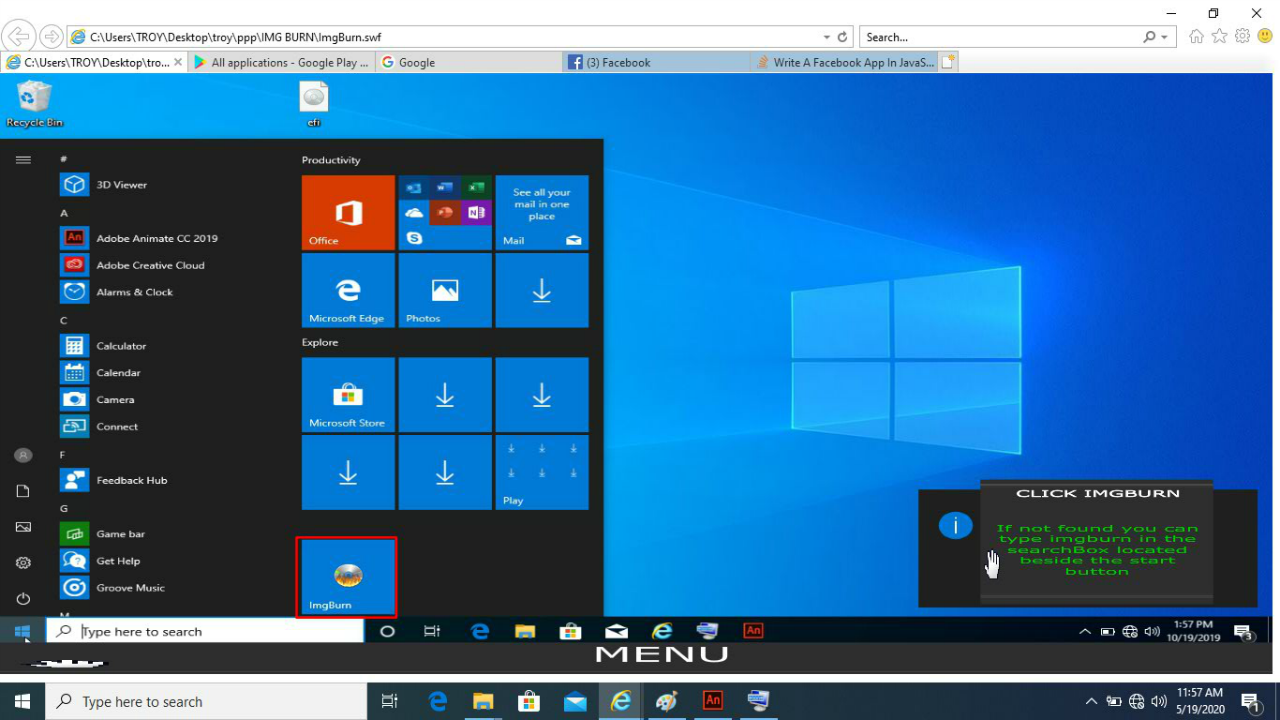Click the simulated taskbar search box
This screenshot has width=1280, height=720.
click(x=207, y=631)
